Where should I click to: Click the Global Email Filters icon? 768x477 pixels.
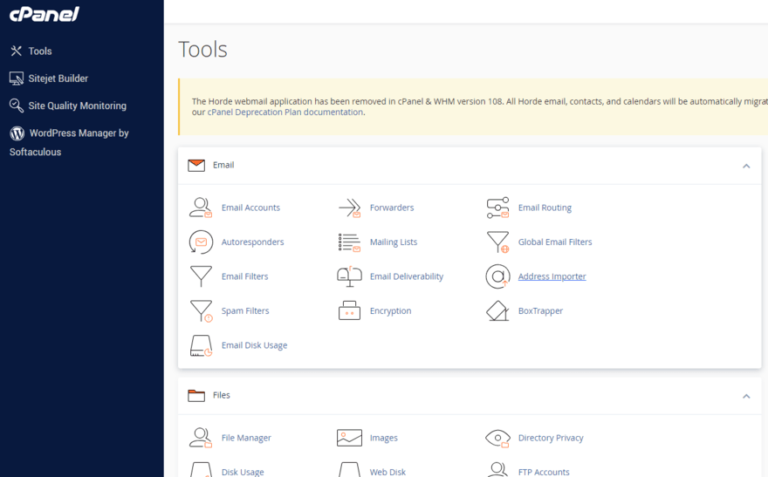(x=498, y=242)
